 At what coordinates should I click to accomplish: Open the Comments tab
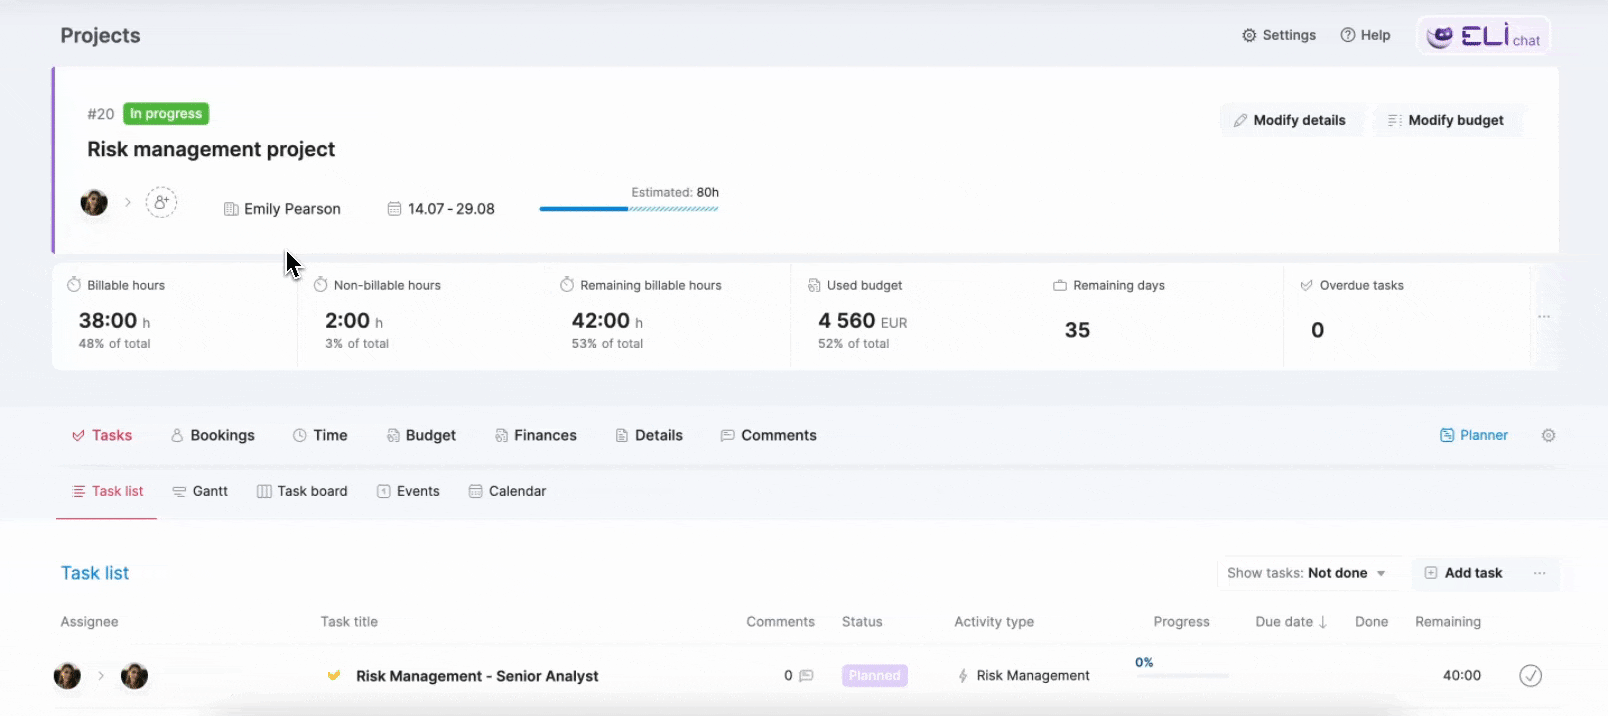[x=769, y=435]
